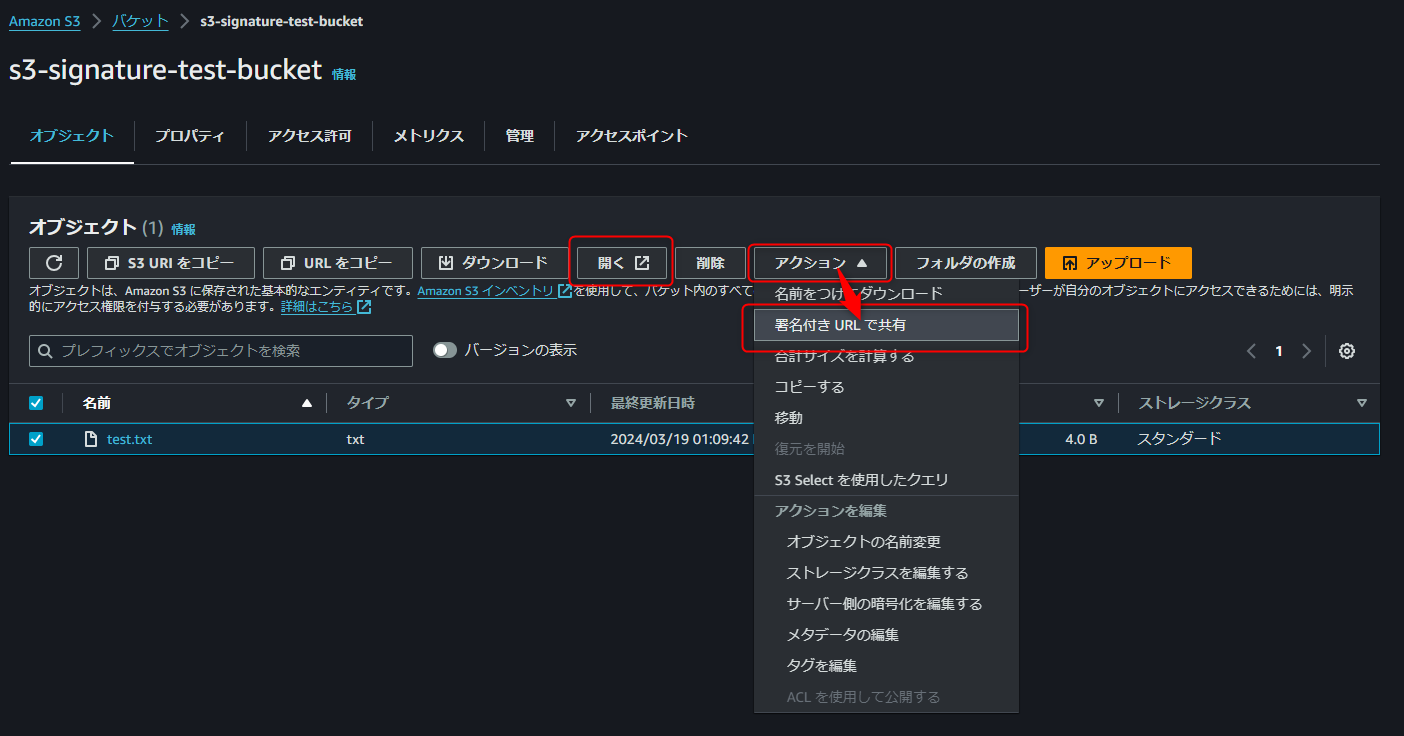Image resolution: width=1404 pixels, height=736 pixels.
Task: Click the search magnifier icon
Action: click(x=45, y=351)
